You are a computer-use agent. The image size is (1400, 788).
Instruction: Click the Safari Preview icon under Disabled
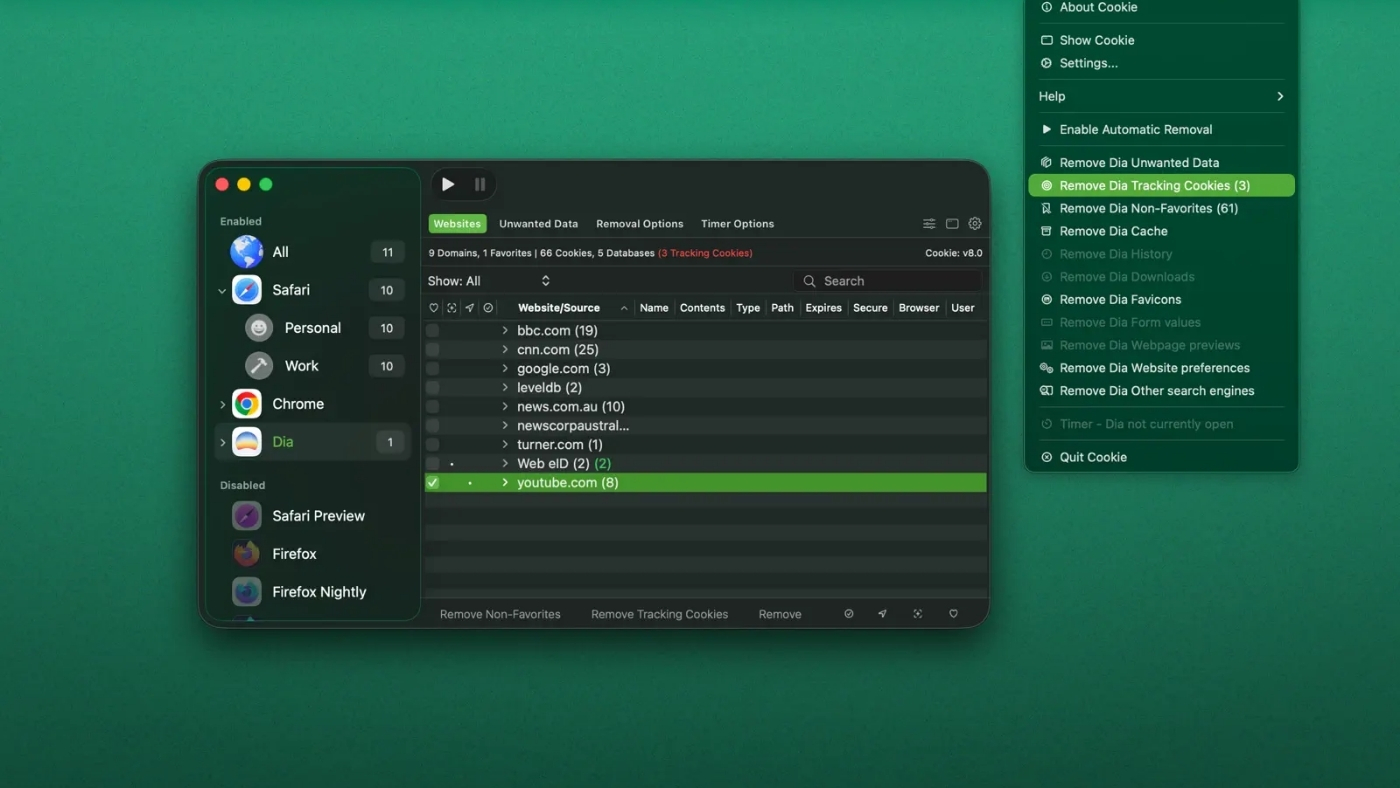tap(247, 516)
